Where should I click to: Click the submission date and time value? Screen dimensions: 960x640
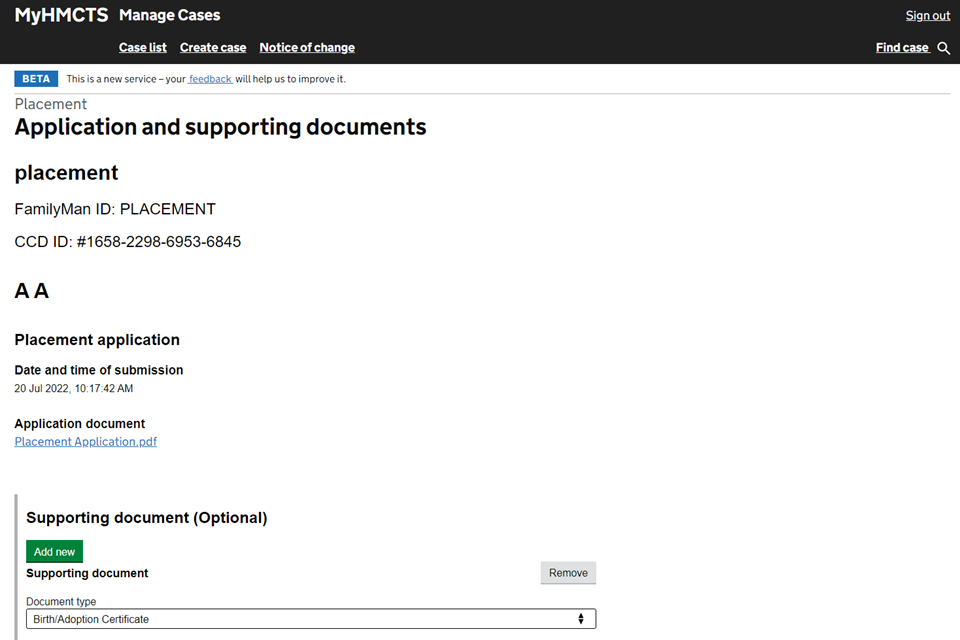[x=74, y=388]
